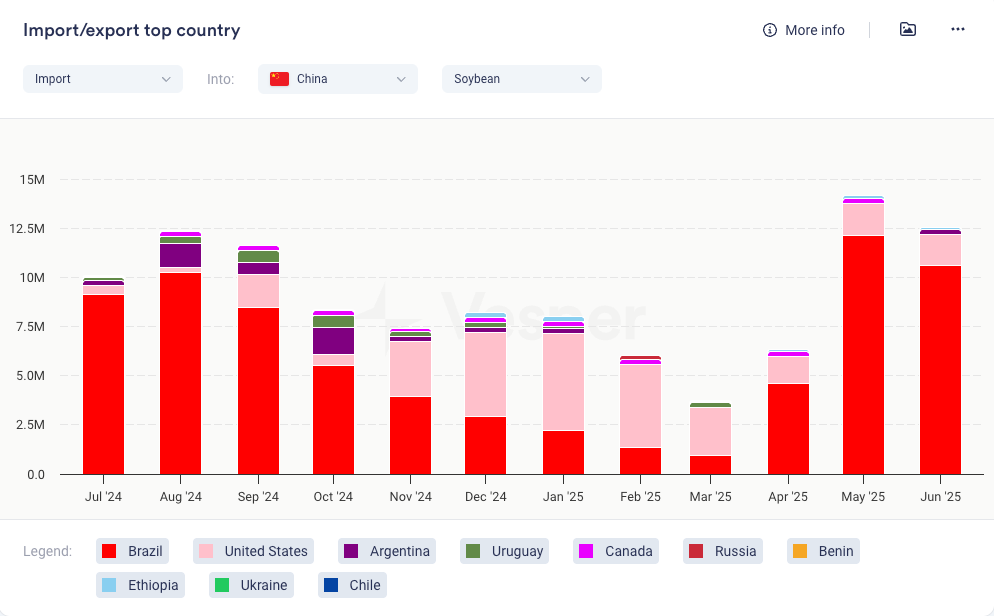This screenshot has height=616, width=994.
Task: Toggle Canada legend entry
Action: 617,551
